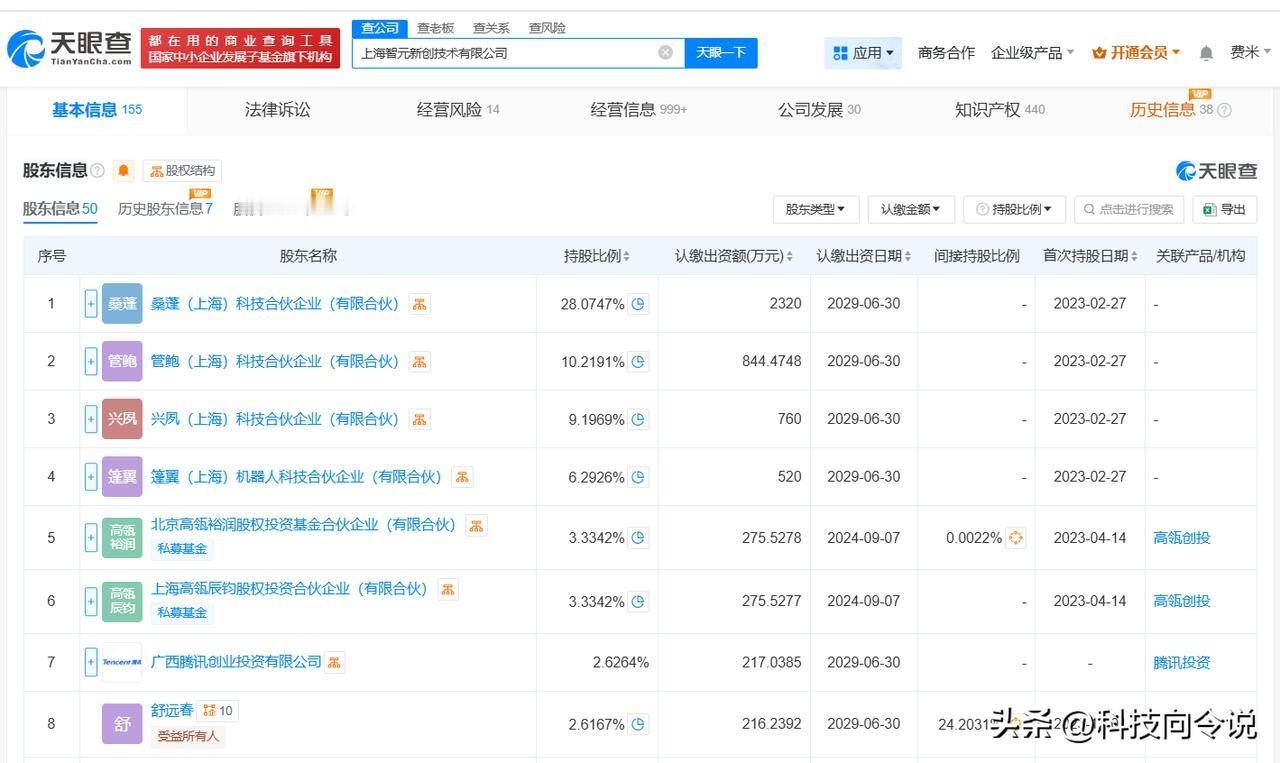Switch to the 知识产权 tab
Image resolution: width=1280 pixels, height=763 pixels.
point(1000,110)
